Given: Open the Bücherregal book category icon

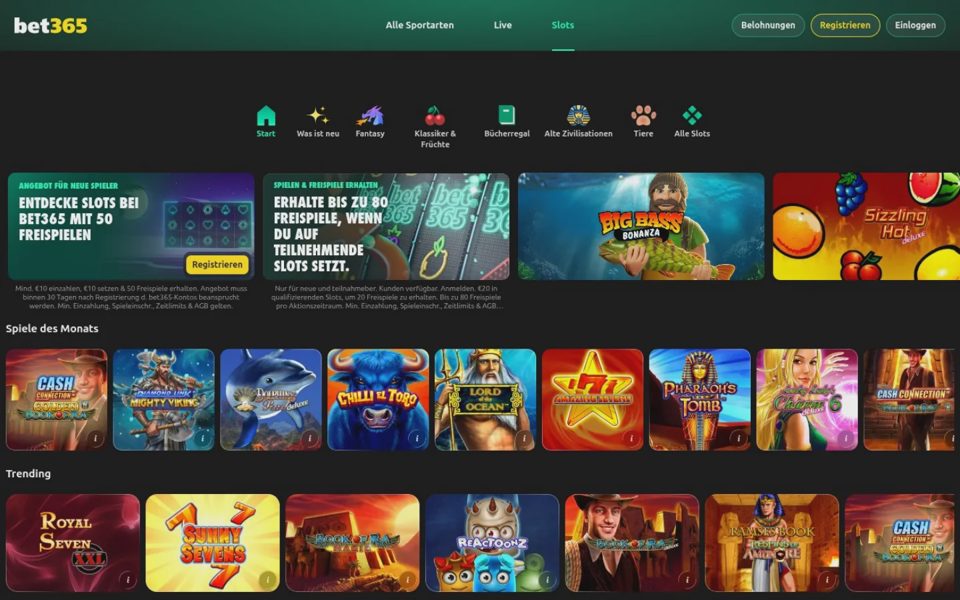Looking at the screenshot, I should 506,115.
